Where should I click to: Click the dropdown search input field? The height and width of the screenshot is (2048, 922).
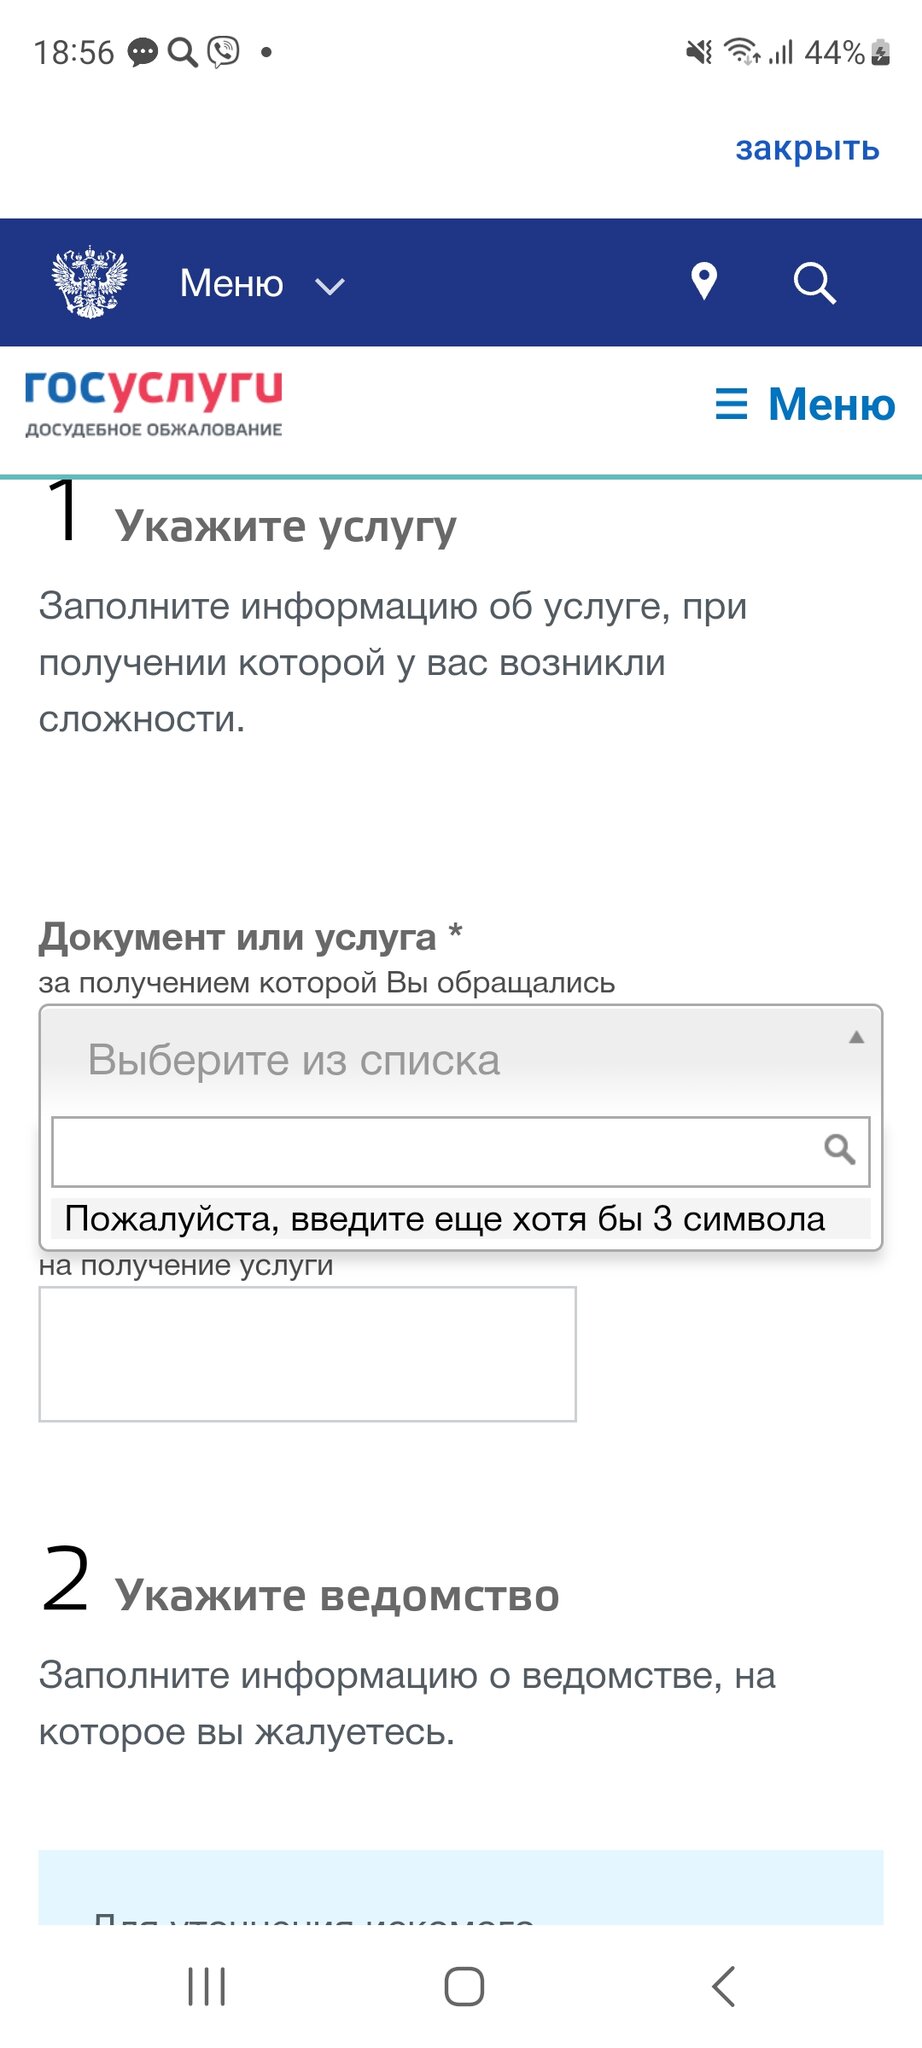(461, 1151)
